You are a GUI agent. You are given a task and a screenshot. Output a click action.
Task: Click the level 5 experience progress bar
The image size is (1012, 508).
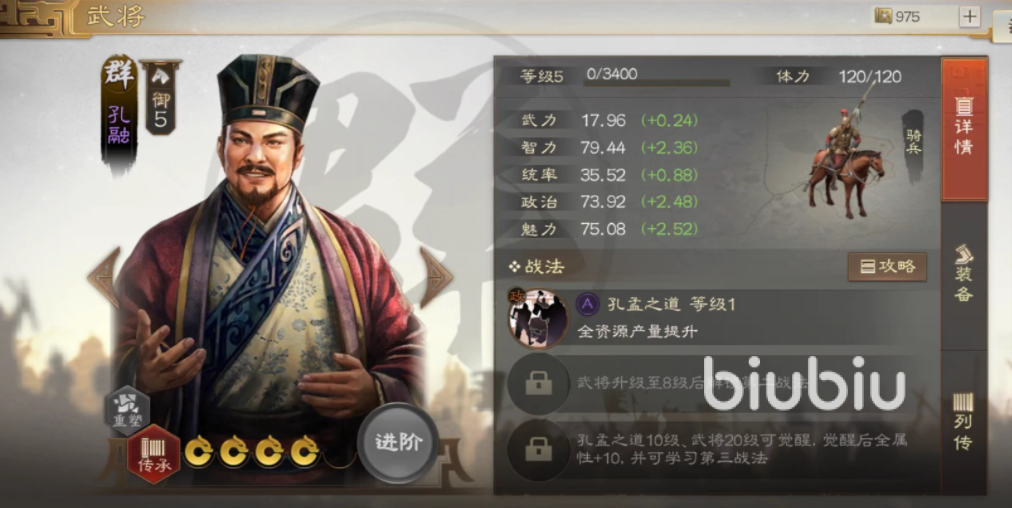point(657,83)
